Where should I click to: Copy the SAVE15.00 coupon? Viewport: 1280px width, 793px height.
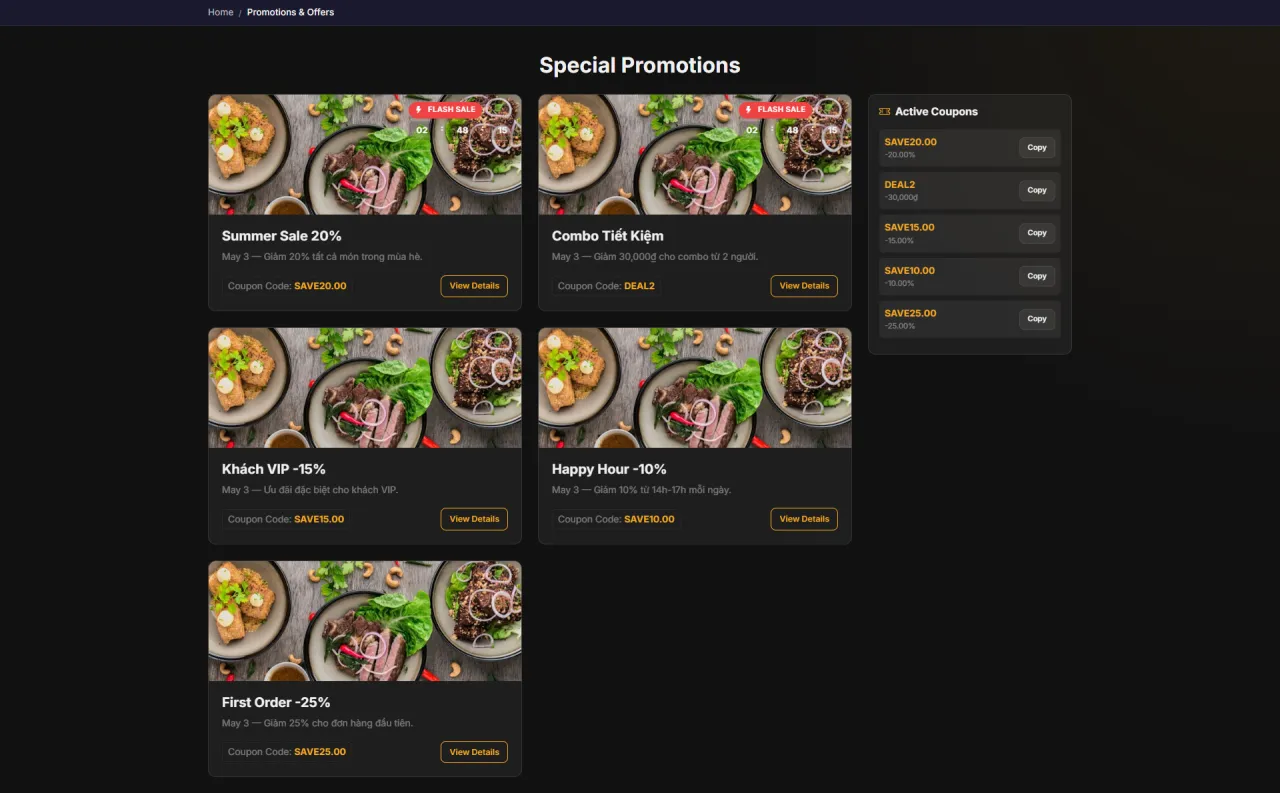(x=1037, y=233)
